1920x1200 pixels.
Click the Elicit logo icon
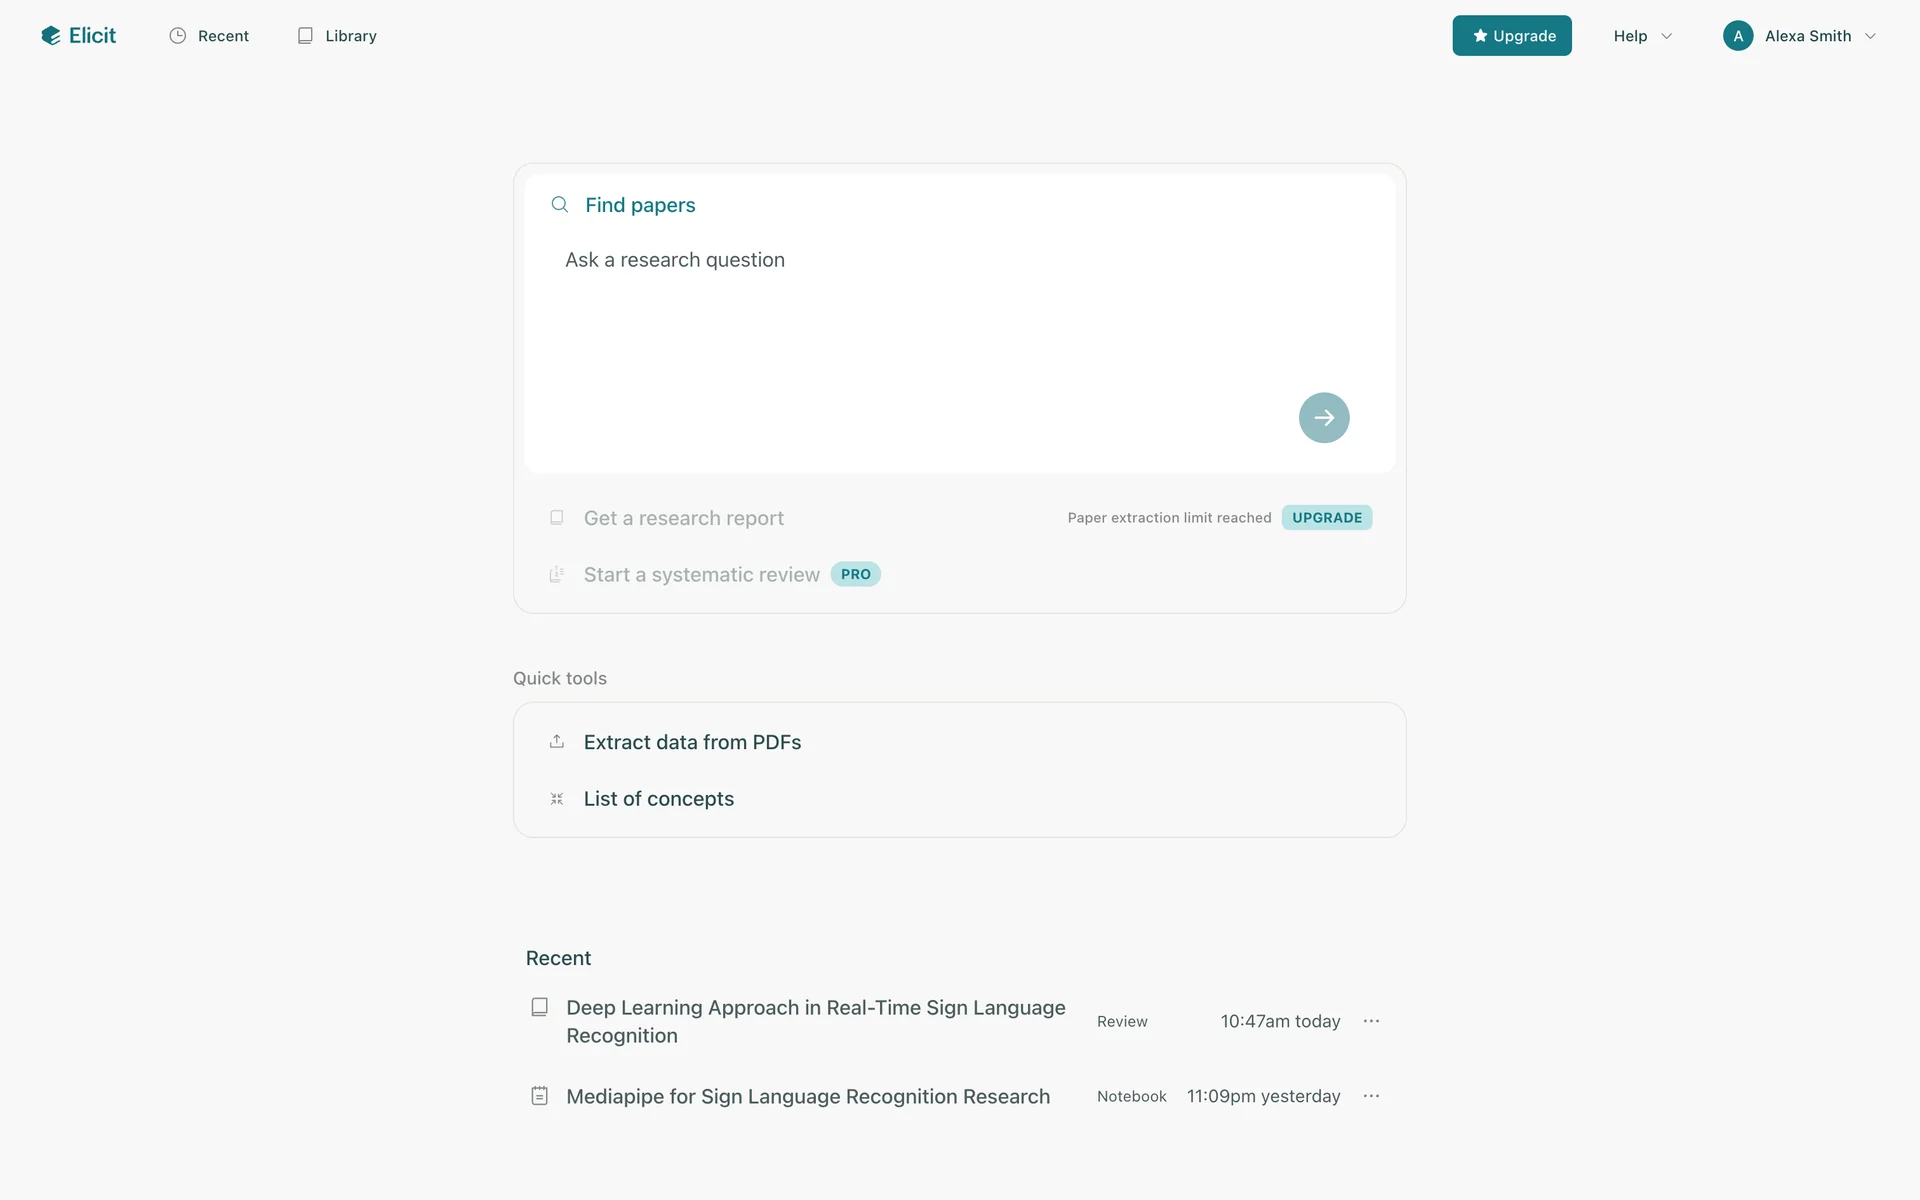[x=51, y=36]
